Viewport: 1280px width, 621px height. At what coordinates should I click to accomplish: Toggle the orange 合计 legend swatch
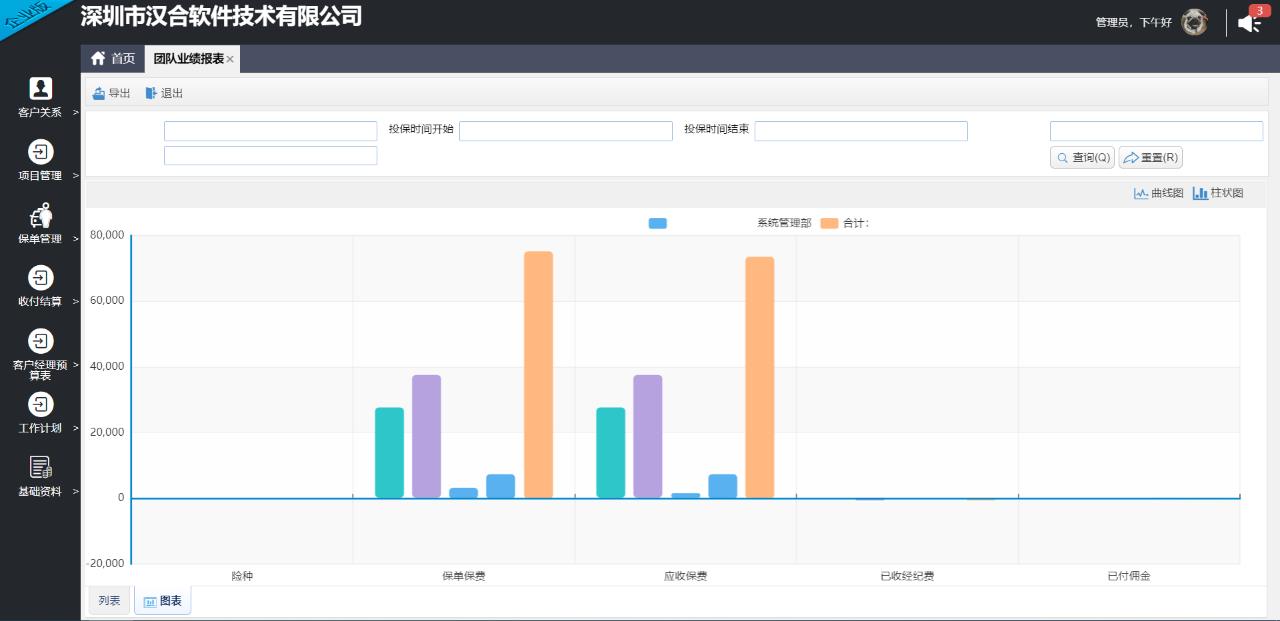[829, 223]
